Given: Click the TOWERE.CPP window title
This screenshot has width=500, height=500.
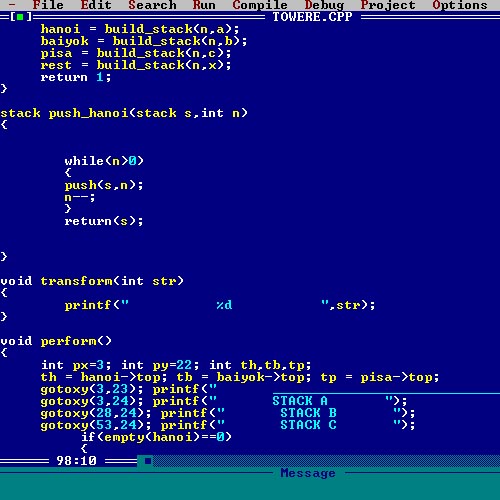Looking at the screenshot, I should pyautogui.click(x=312, y=17).
